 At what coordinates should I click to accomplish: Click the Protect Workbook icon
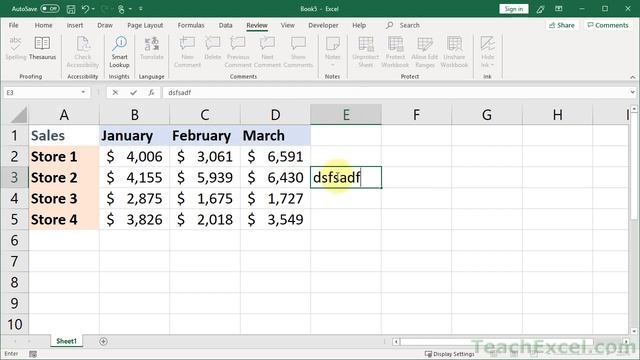tap(395, 51)
